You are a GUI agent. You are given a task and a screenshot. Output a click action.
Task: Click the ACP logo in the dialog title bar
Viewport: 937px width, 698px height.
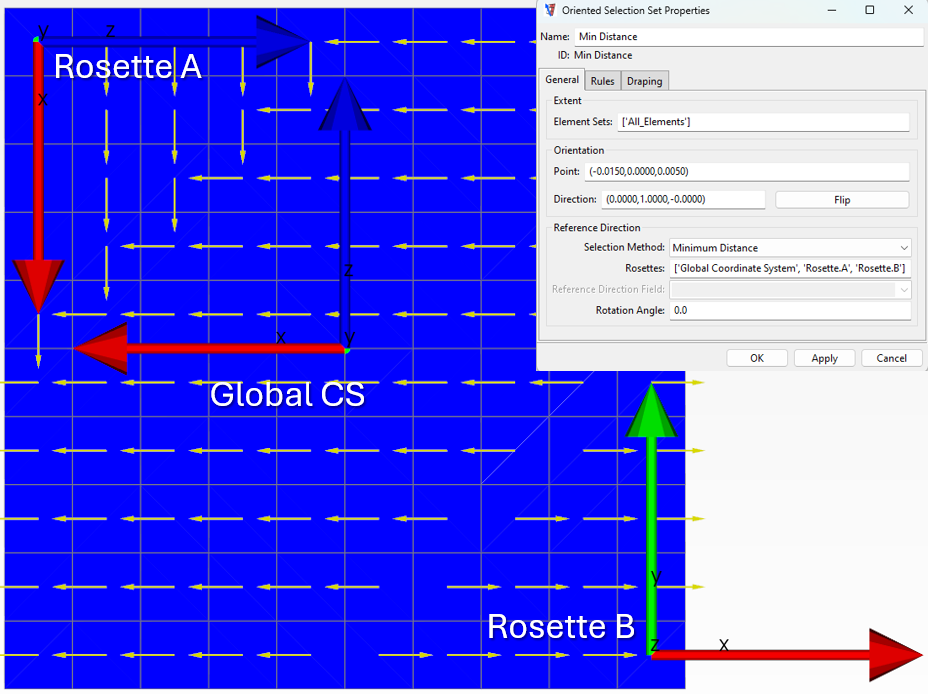(x=549, y=10)
